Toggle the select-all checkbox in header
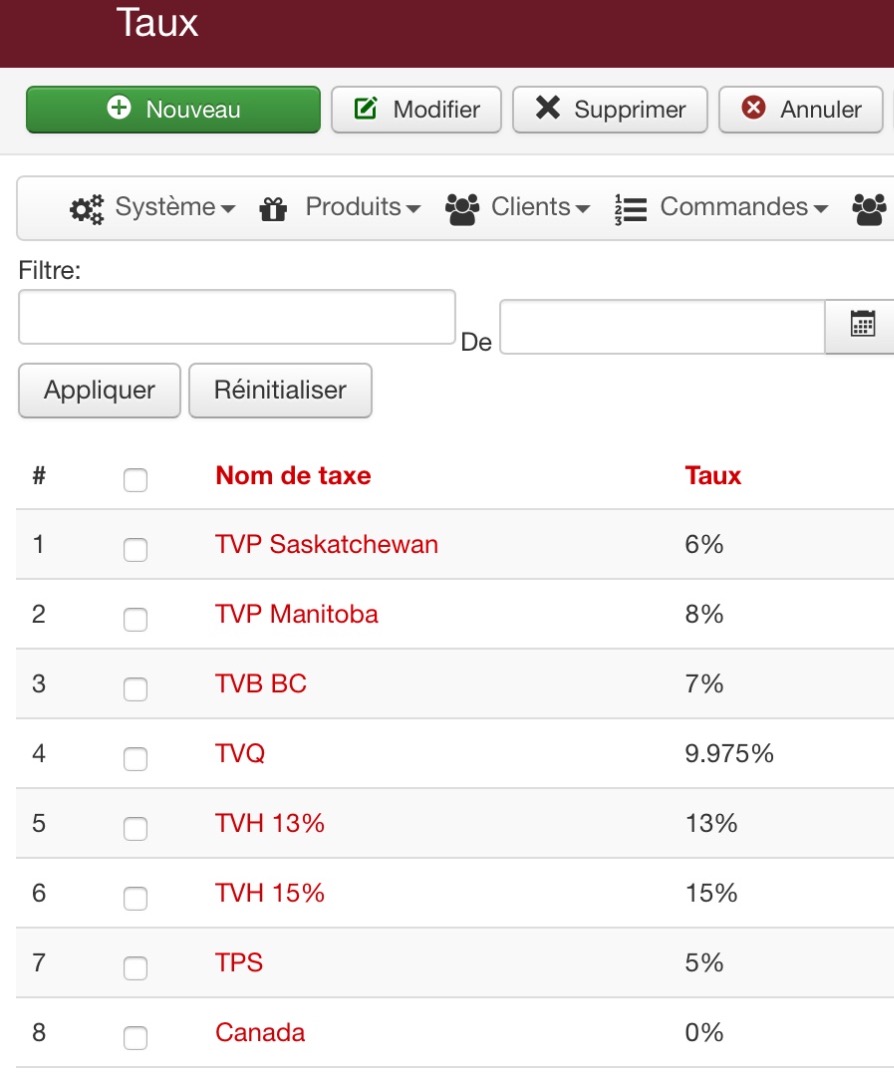The image size is (894, 1080). (x=135, y=481)
